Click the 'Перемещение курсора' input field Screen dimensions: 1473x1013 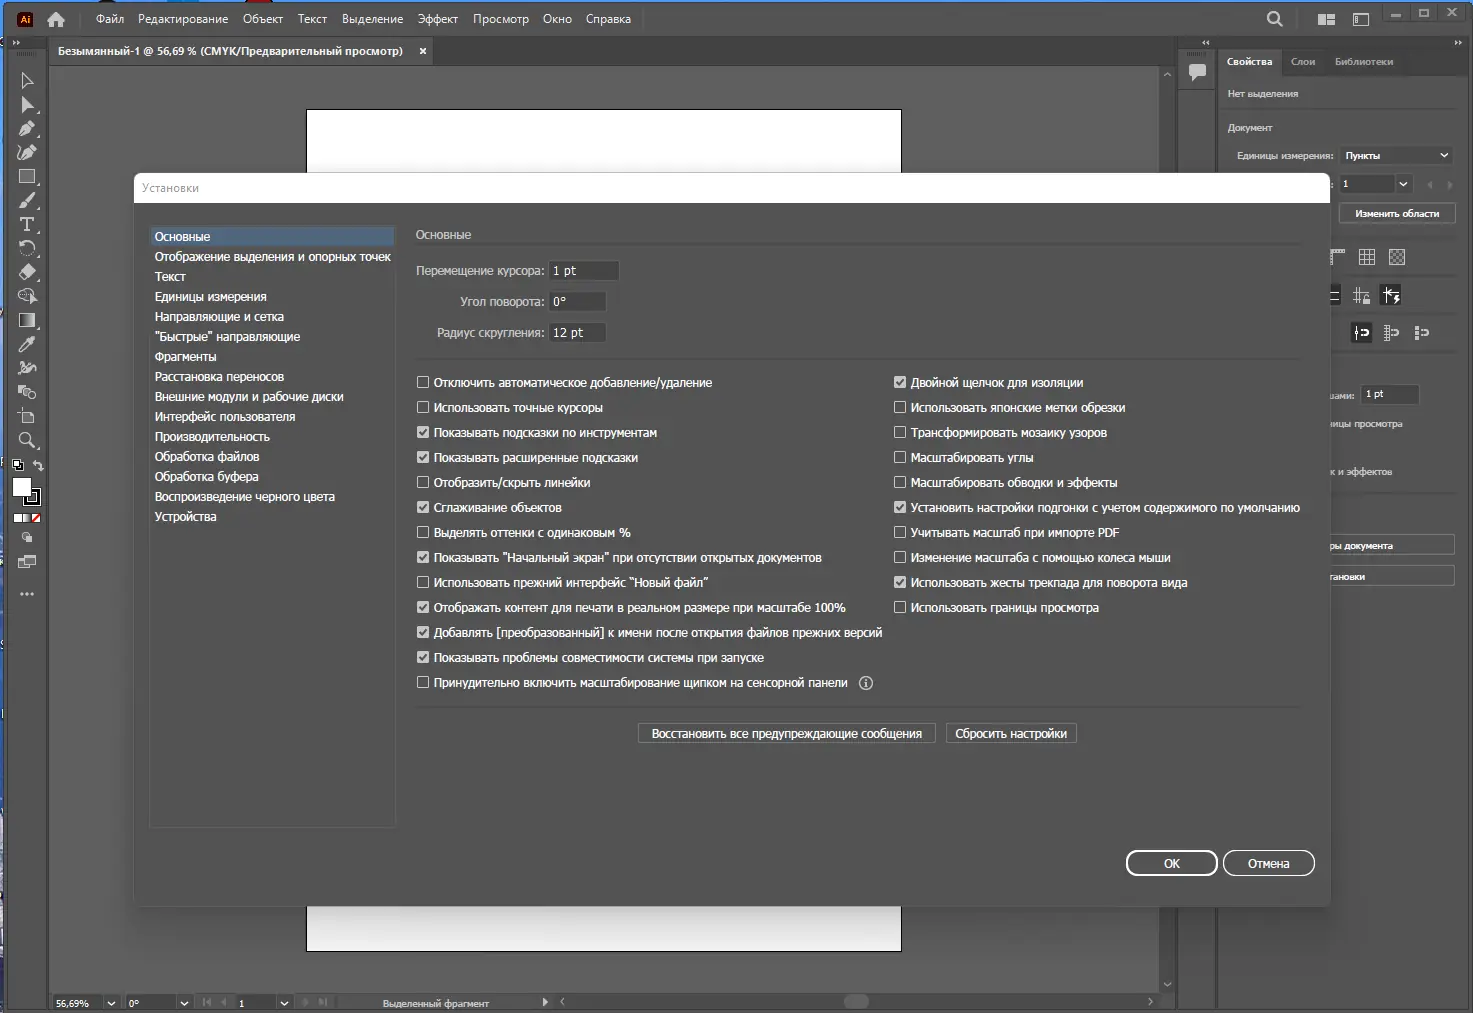[x=584, y=271]
